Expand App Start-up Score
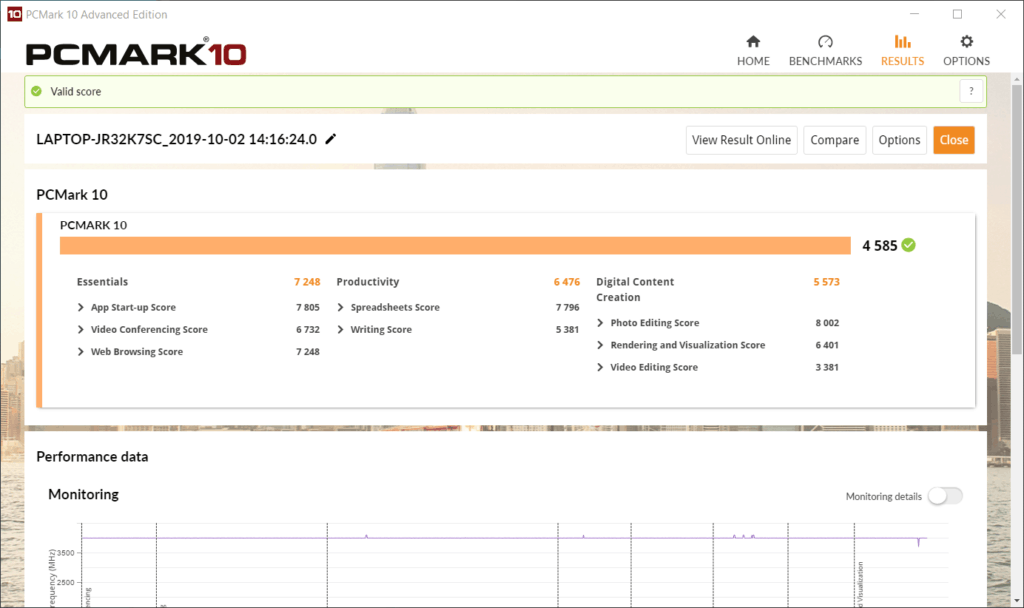 [x=81, y=308]
